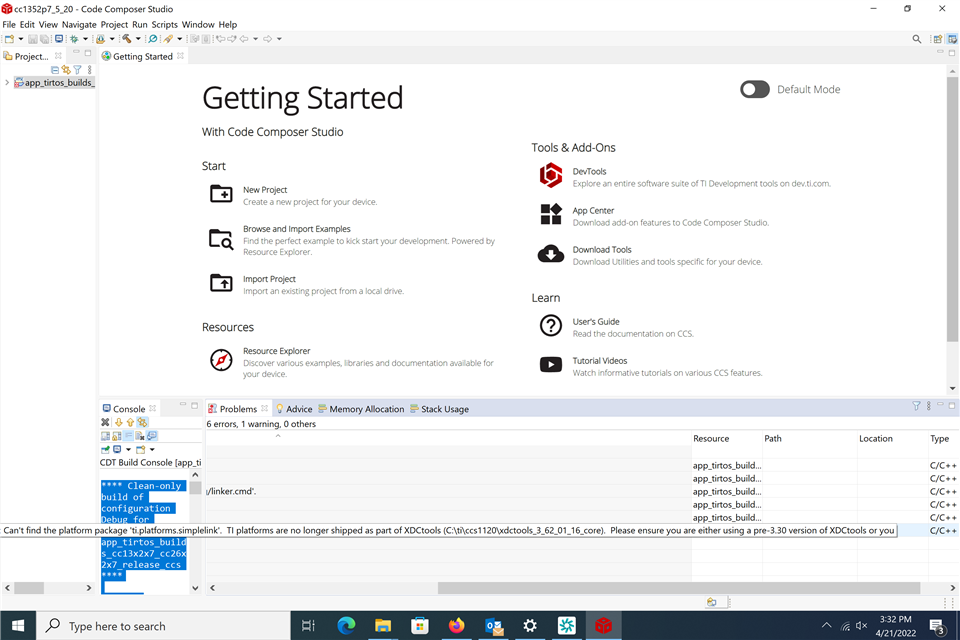Switch to the Memory Allocation tab
The image size is (960, 640).
click(361, 409)
